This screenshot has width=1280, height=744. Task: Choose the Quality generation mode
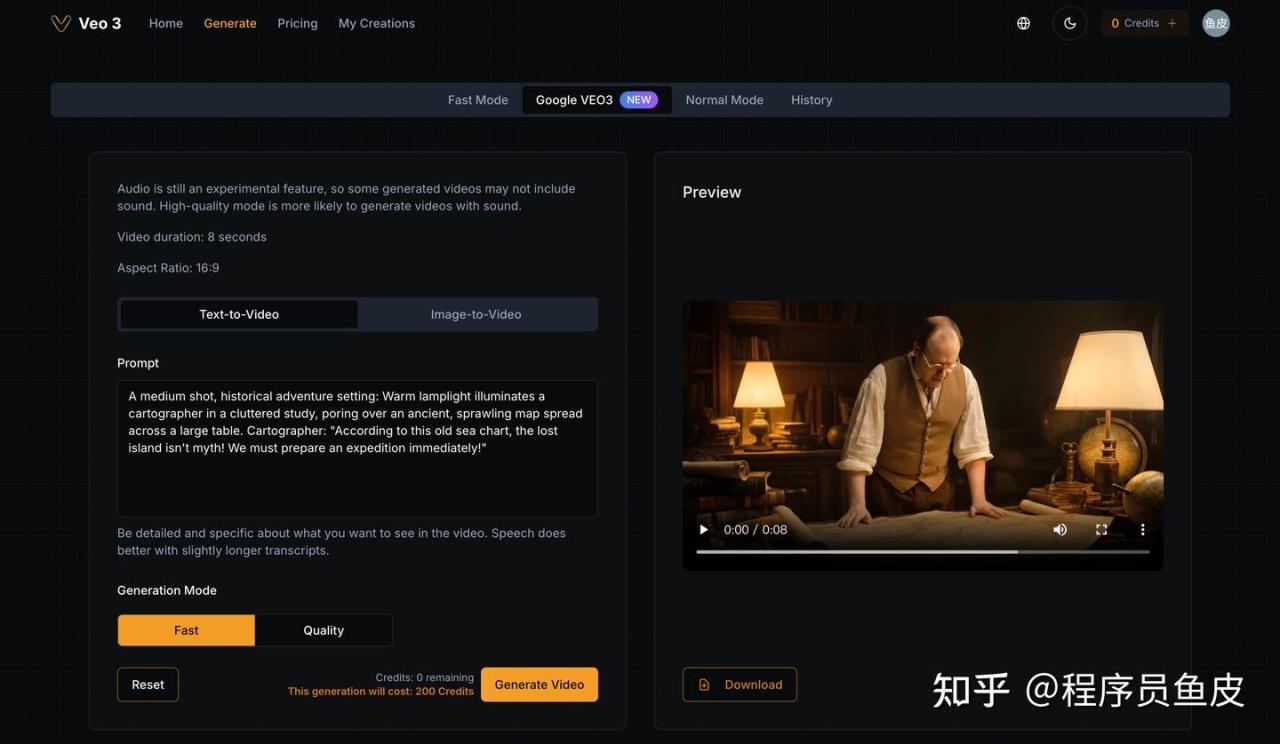pos(323,630)
